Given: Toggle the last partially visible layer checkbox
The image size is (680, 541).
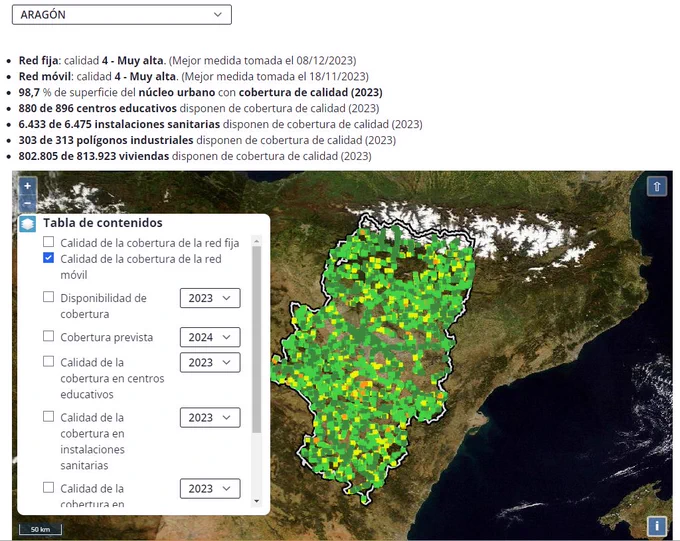Looking at the screenshot, I should tap(49, 488).
